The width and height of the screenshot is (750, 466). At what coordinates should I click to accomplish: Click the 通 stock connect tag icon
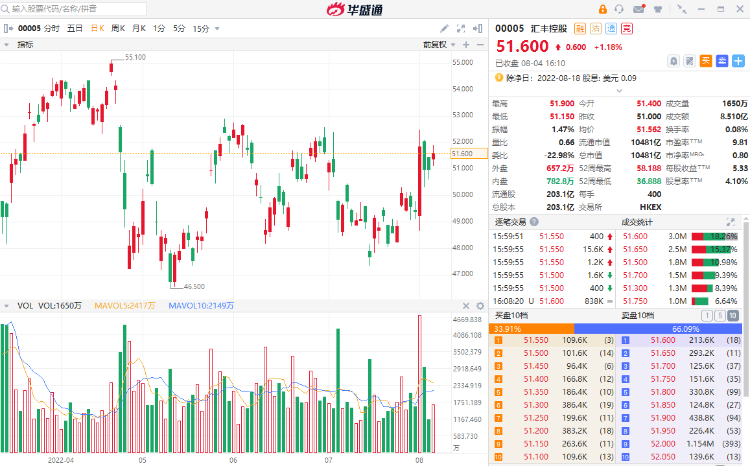pyautogui.click(x=611, y=29)
